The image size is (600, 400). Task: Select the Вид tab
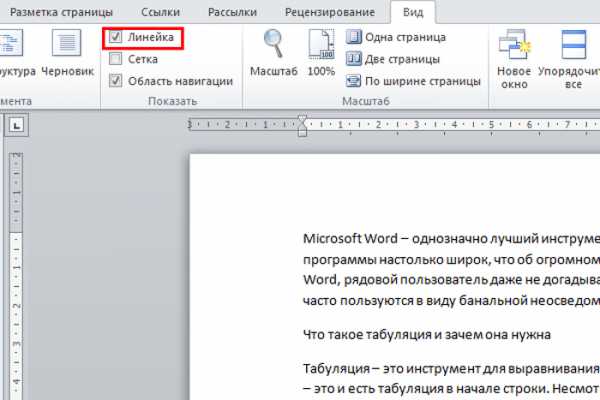point(413,12)
